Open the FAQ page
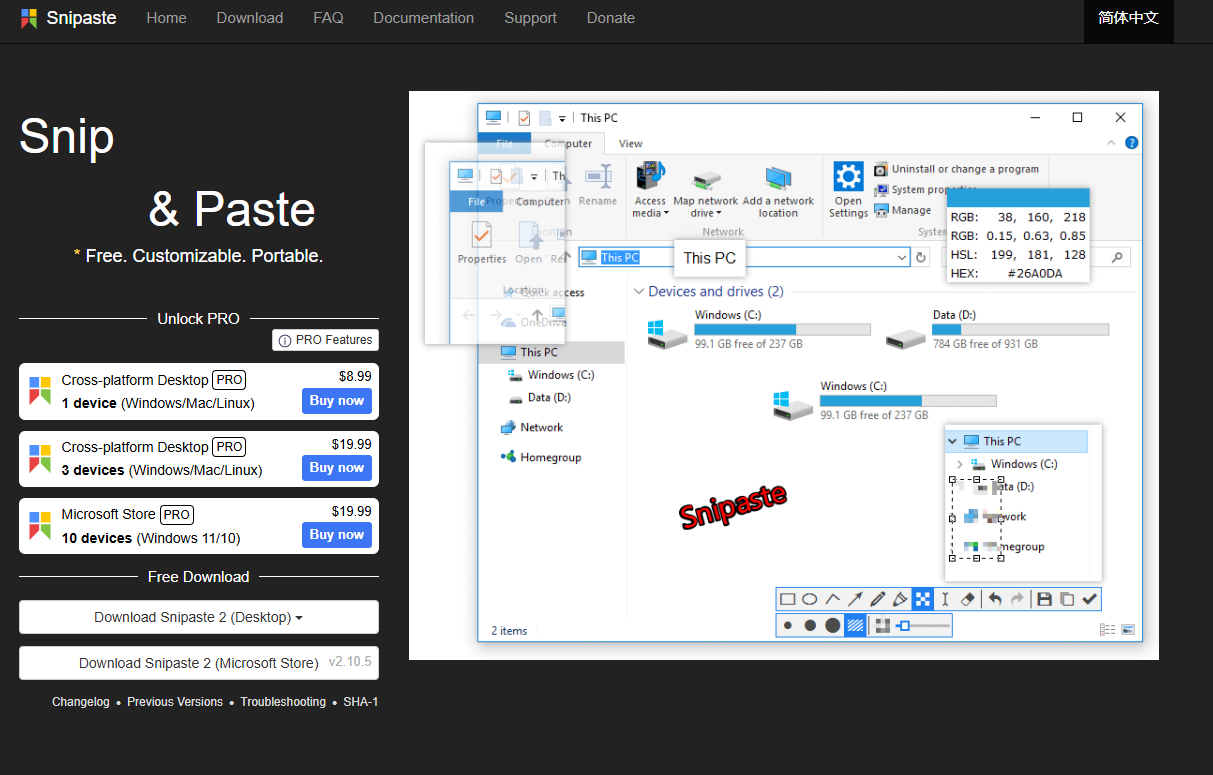This screenshot has height=775, width=1213. [x=328, y=18]
